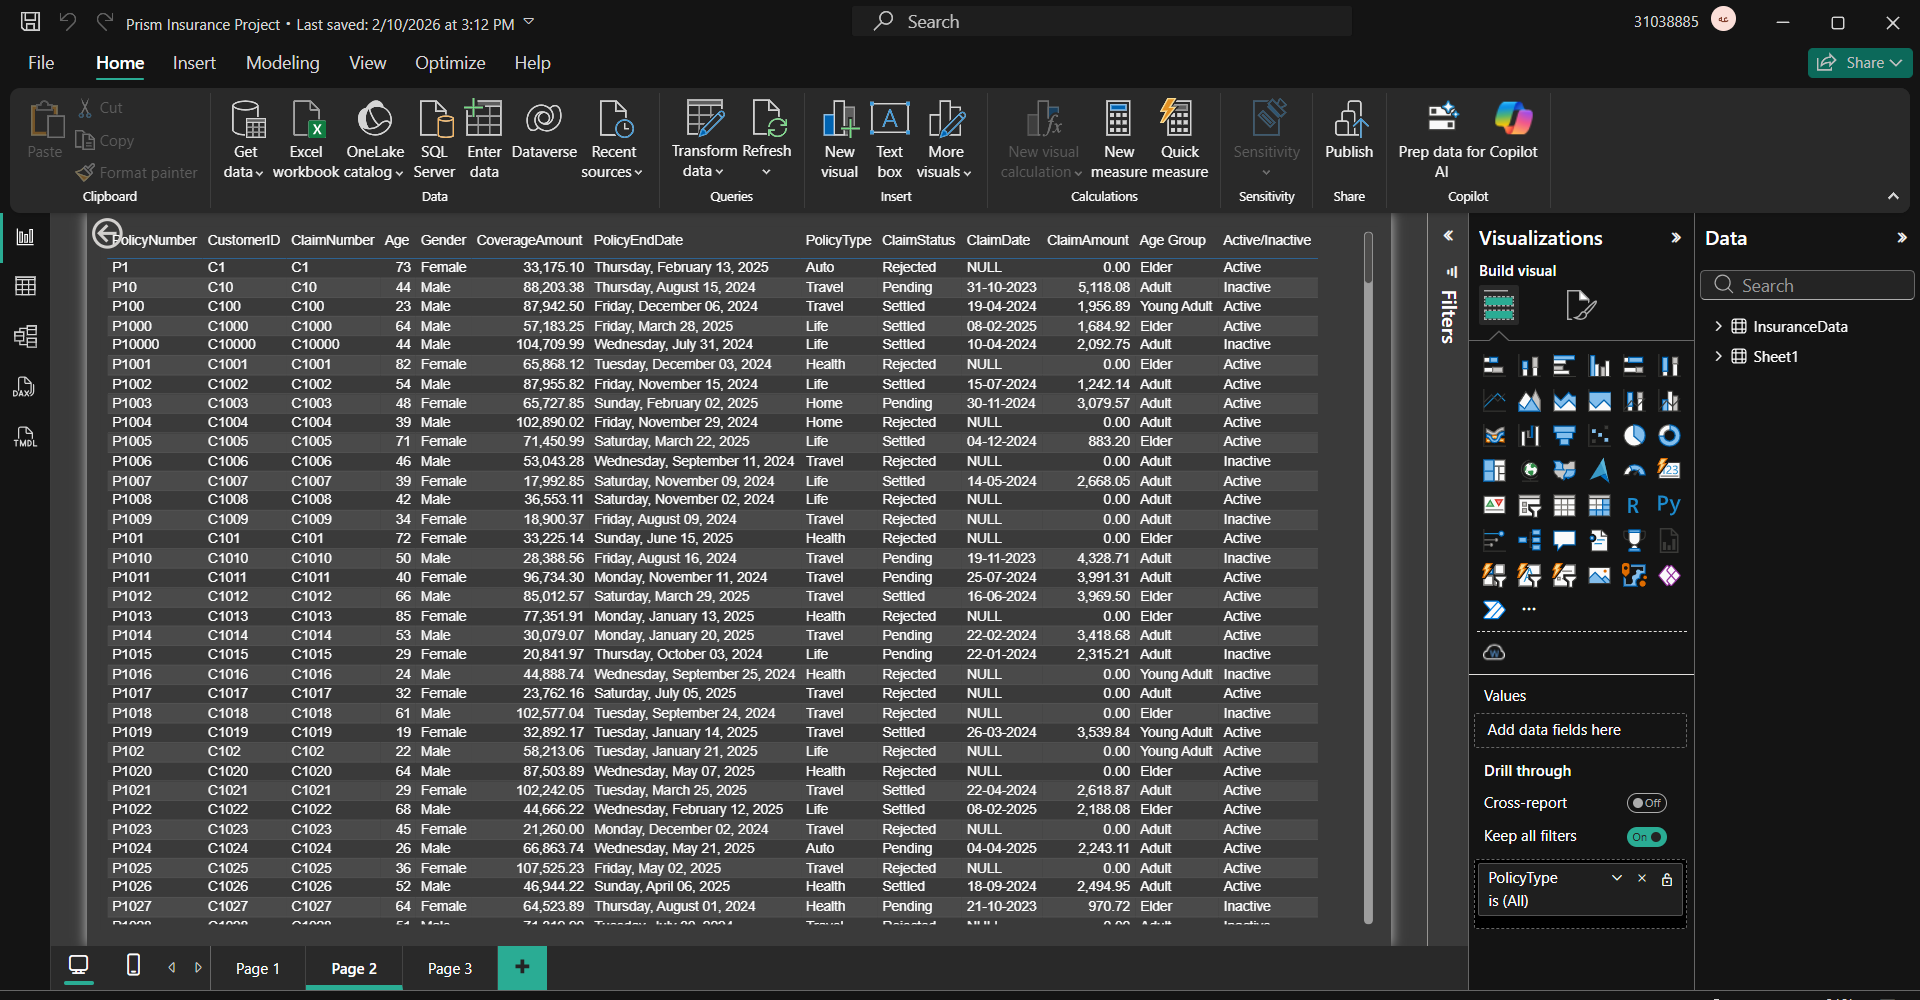This screenshot has height=1000, width=1920.
Task: Click the Publish icon in ribbon
Action: click(1349, 120)
